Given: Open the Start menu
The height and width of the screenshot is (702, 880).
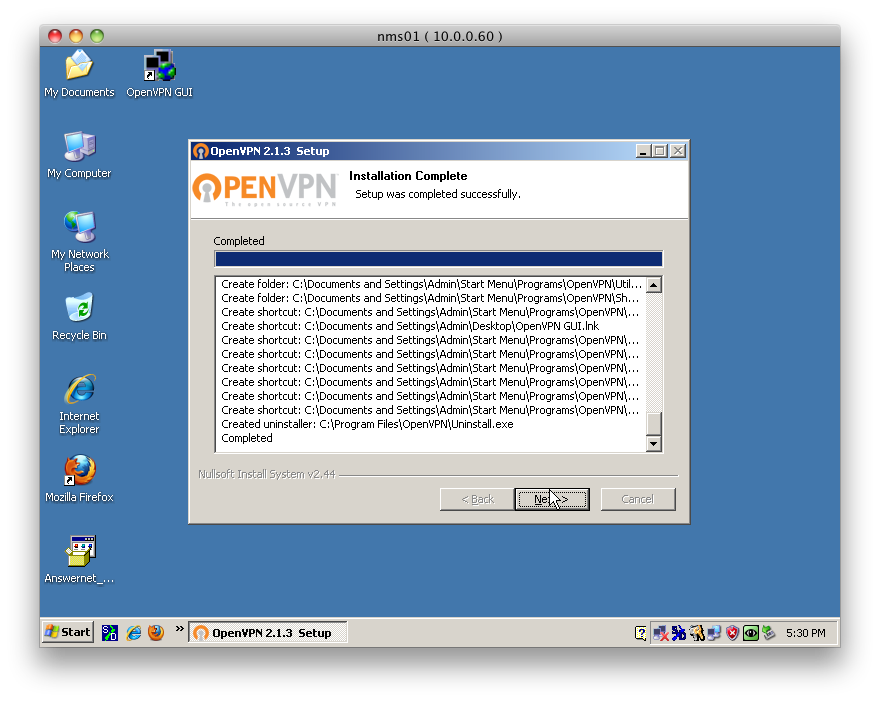Looking at the screenshot, I should (68, 632).
